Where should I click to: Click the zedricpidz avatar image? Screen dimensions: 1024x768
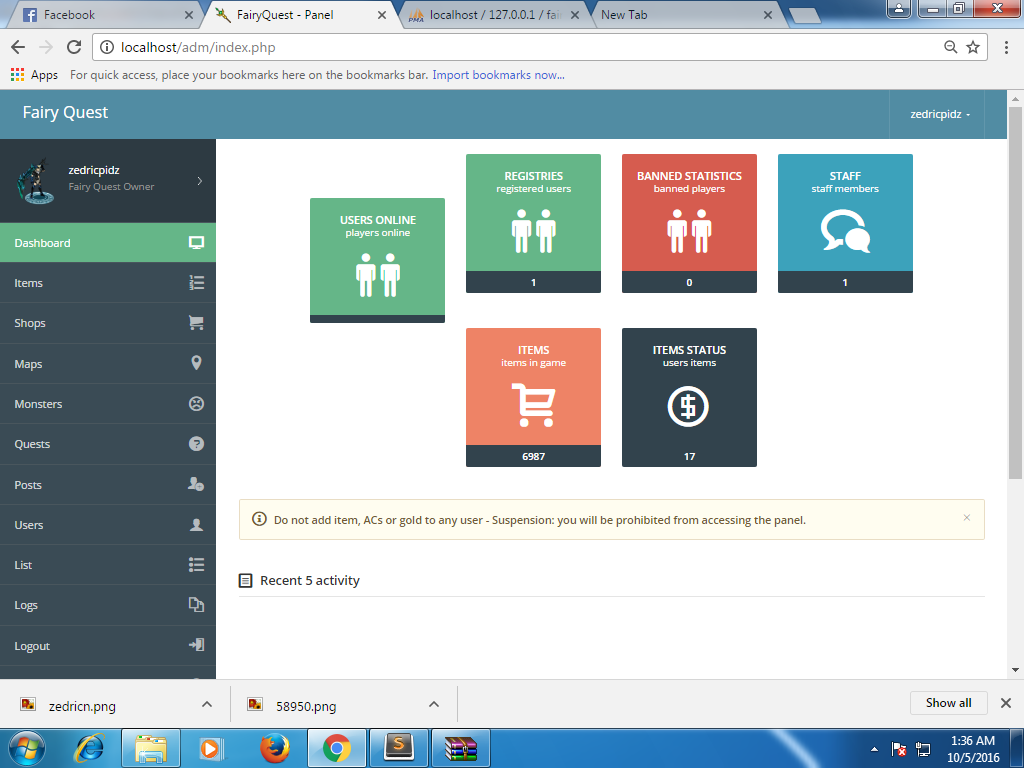pos(35,181)
